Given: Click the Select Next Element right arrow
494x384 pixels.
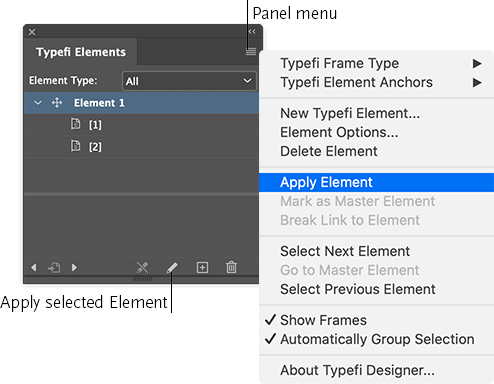Looking at the screenshot, I should pos(74,267).
